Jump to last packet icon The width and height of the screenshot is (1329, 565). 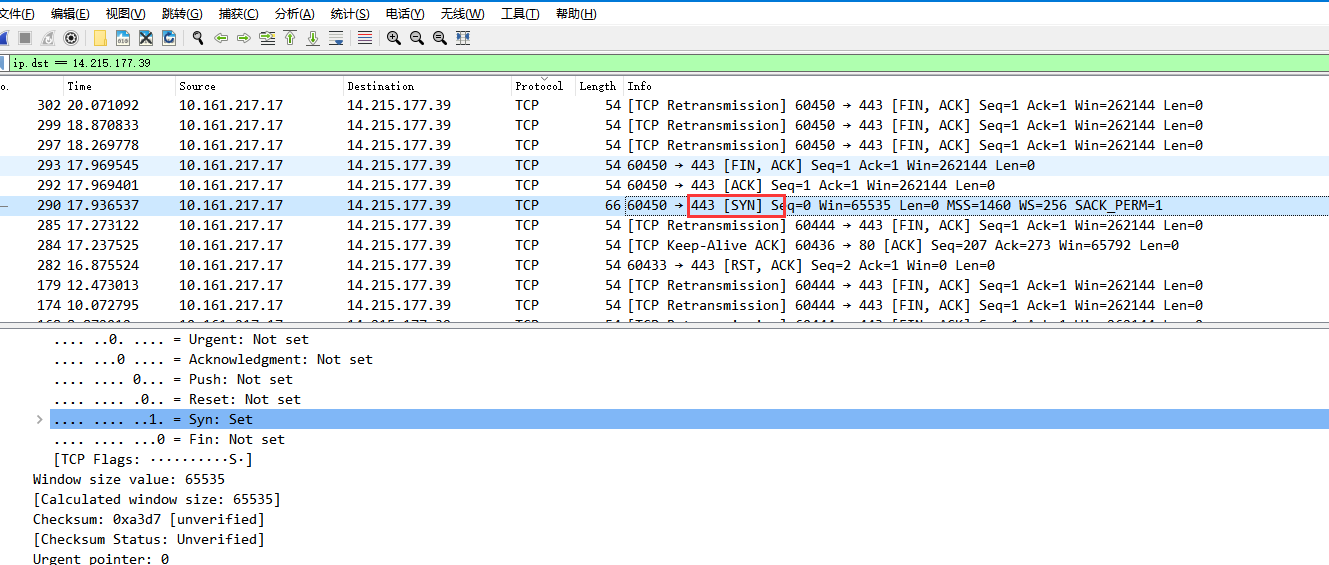(x=313, y=38)
